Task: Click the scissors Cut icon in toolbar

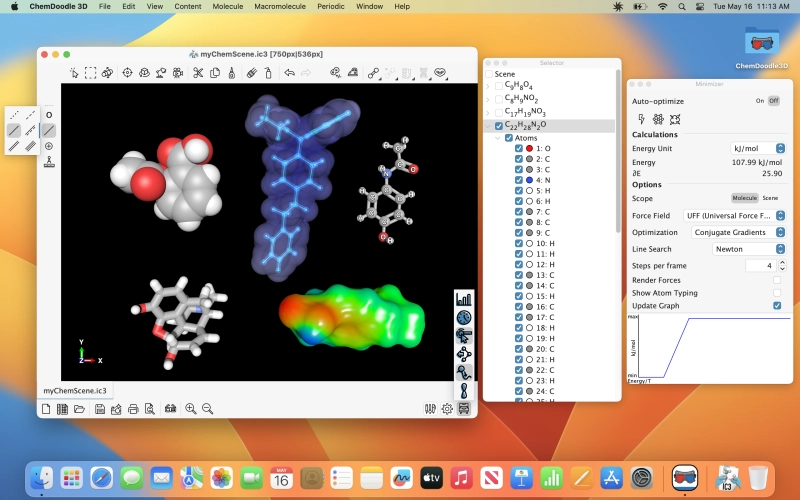Action: (x=198, y=72)
